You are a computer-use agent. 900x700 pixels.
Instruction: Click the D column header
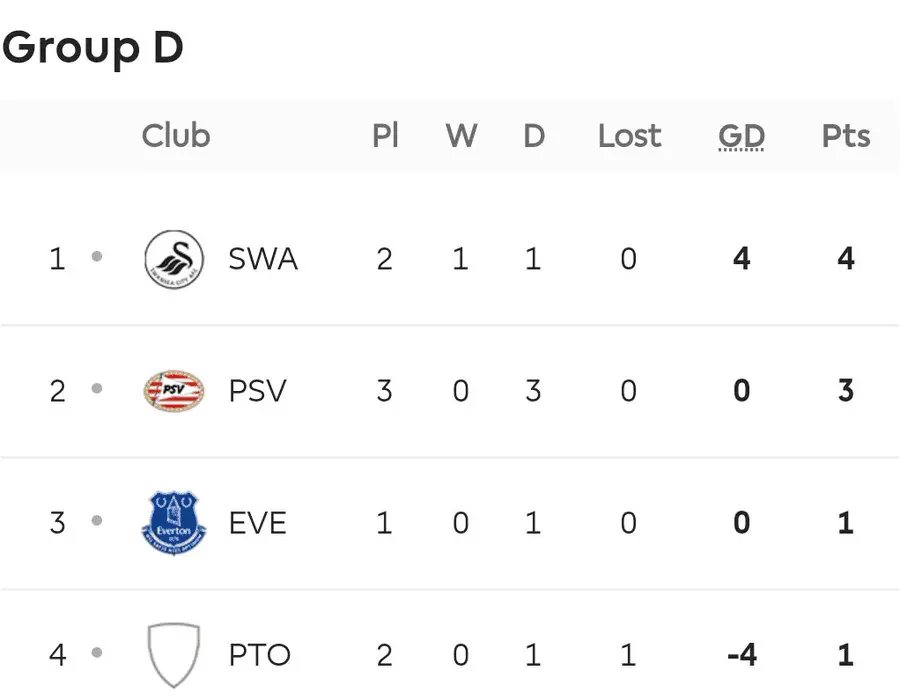click(534, 136)
